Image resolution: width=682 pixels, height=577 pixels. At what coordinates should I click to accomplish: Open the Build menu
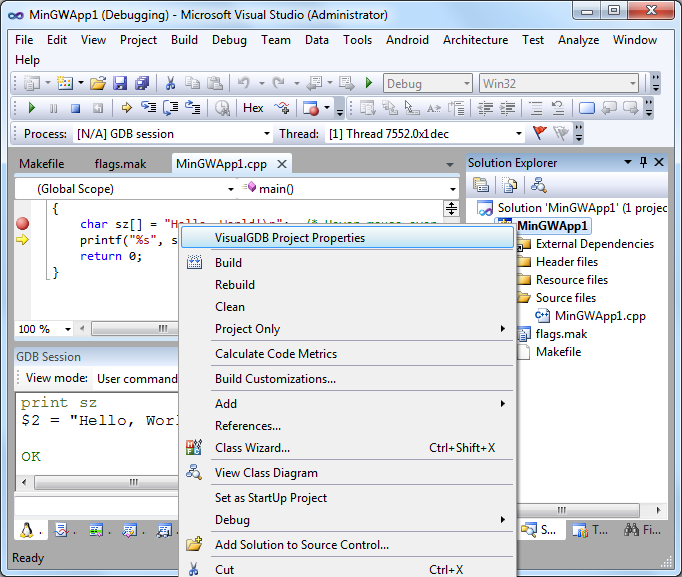pos(184,40)
